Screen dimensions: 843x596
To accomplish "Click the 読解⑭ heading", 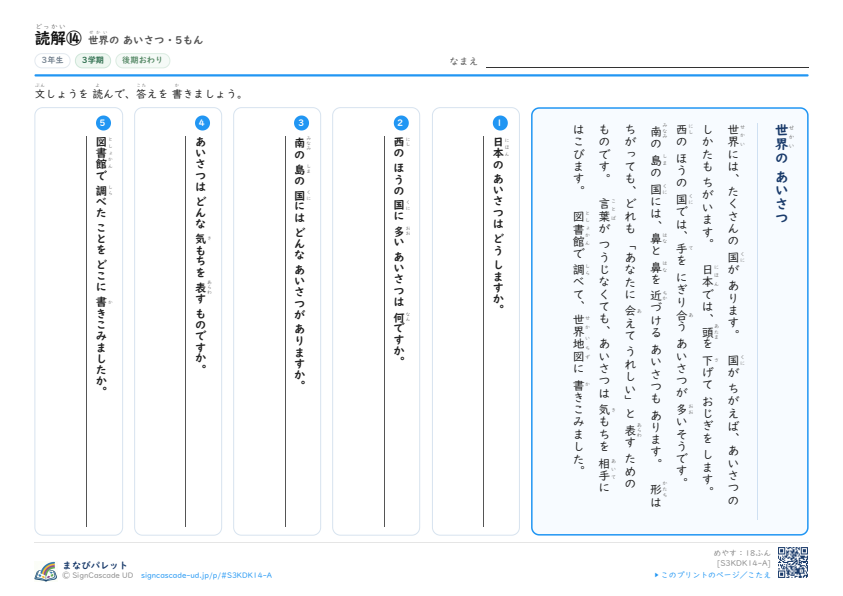I will [x=58, y=38].
